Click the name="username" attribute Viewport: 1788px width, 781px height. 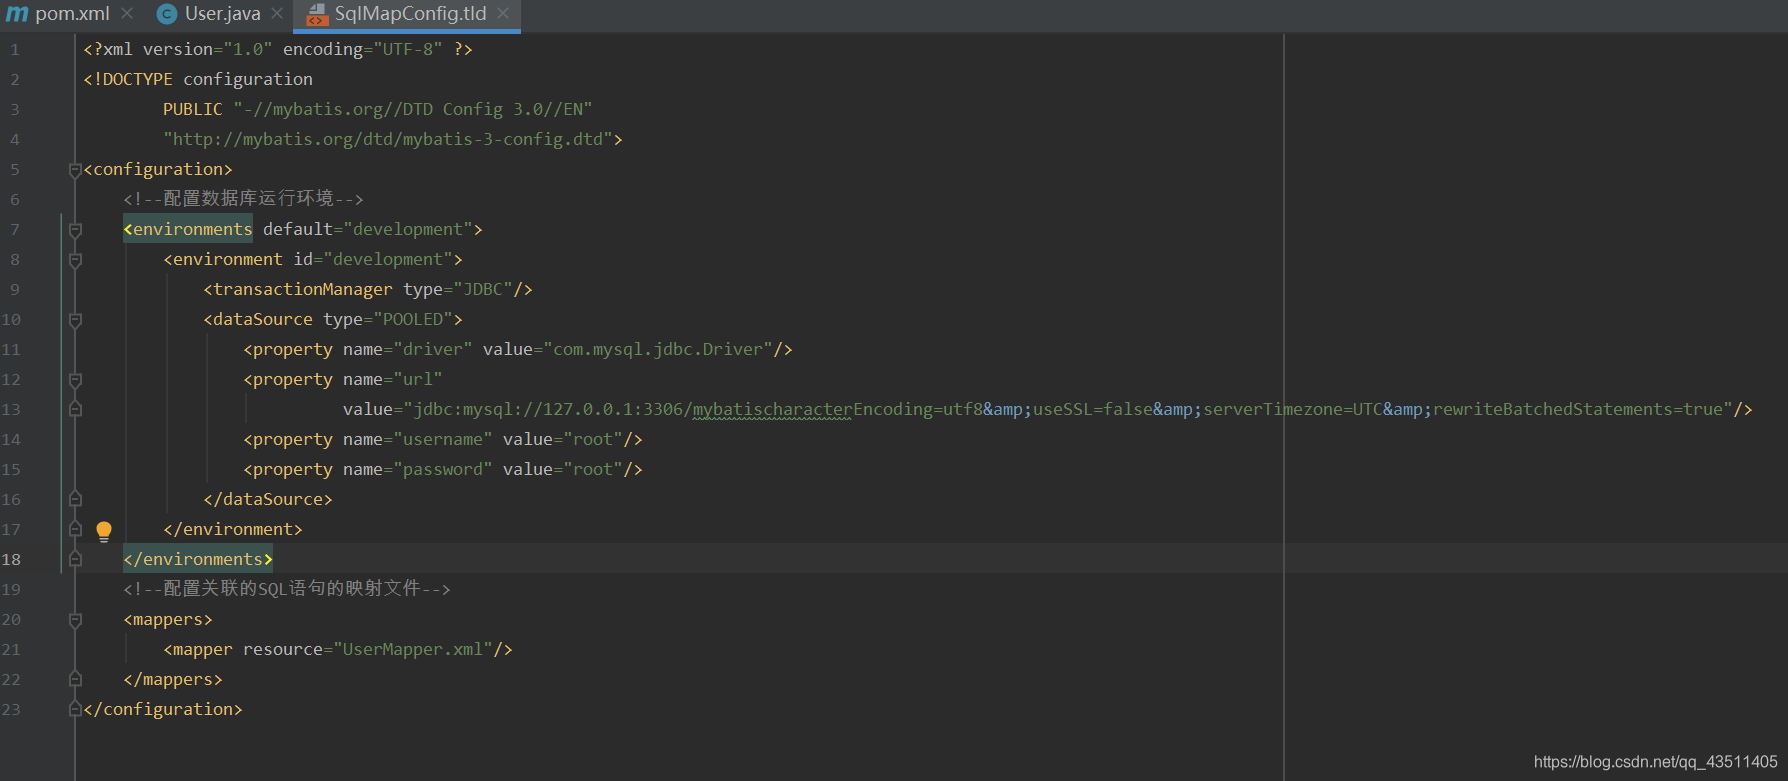pos(418,439)
